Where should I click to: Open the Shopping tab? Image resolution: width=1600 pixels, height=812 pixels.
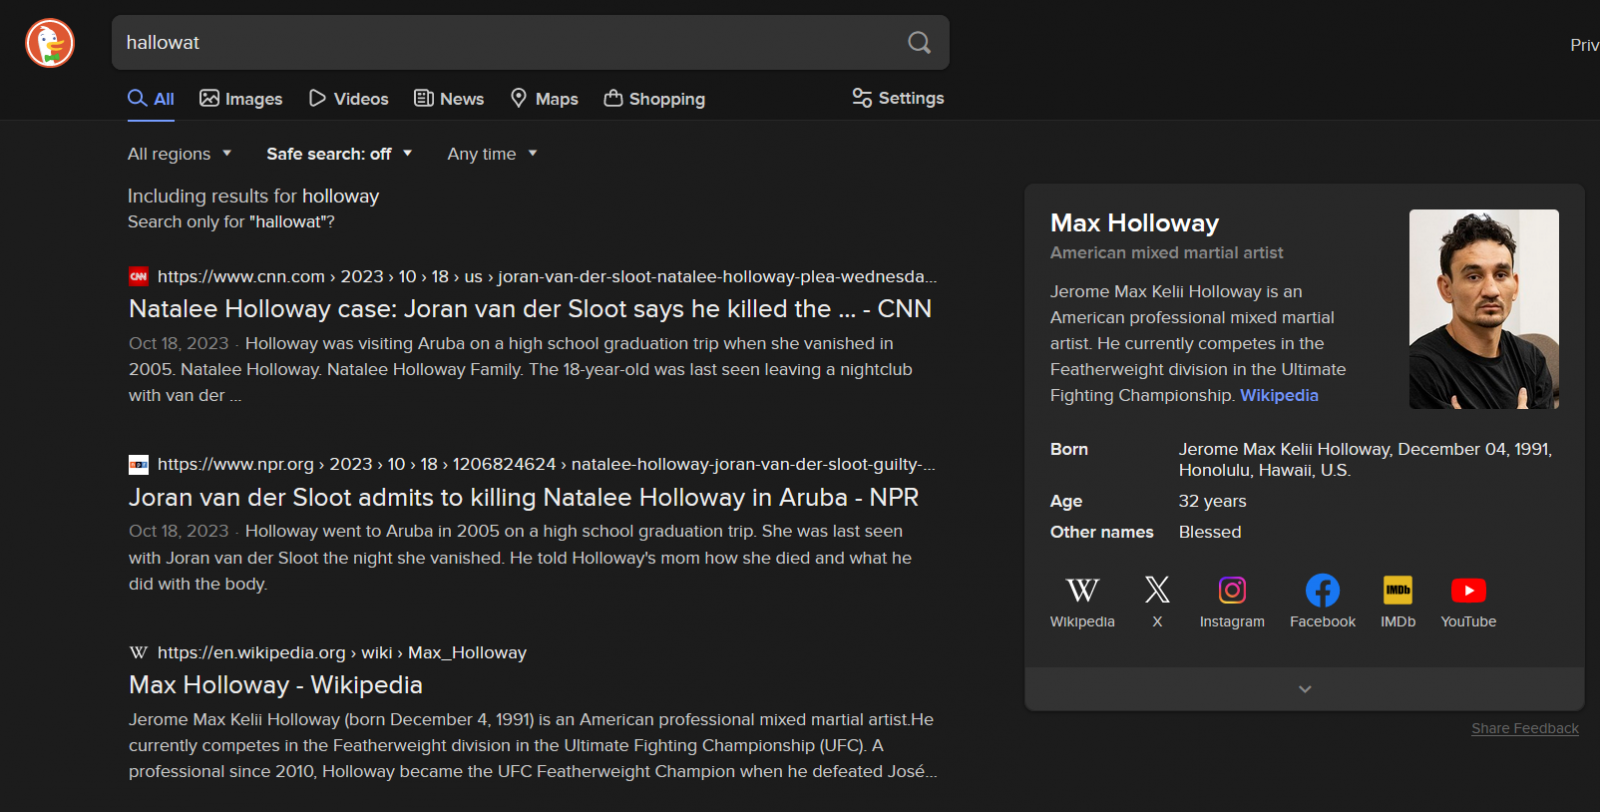pos(655,98)
